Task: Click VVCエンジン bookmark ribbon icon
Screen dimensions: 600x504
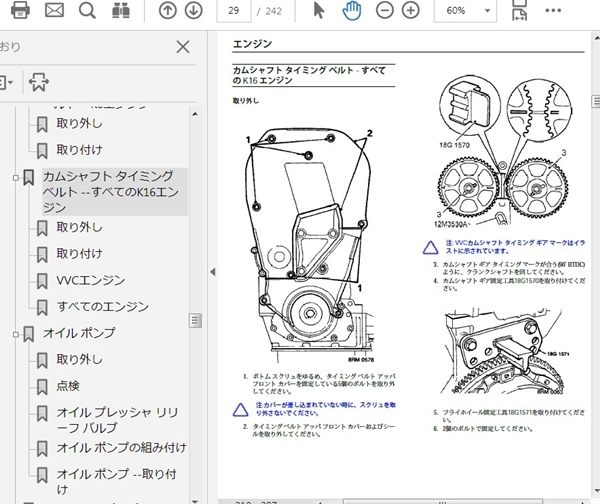Action: [42, 281]
